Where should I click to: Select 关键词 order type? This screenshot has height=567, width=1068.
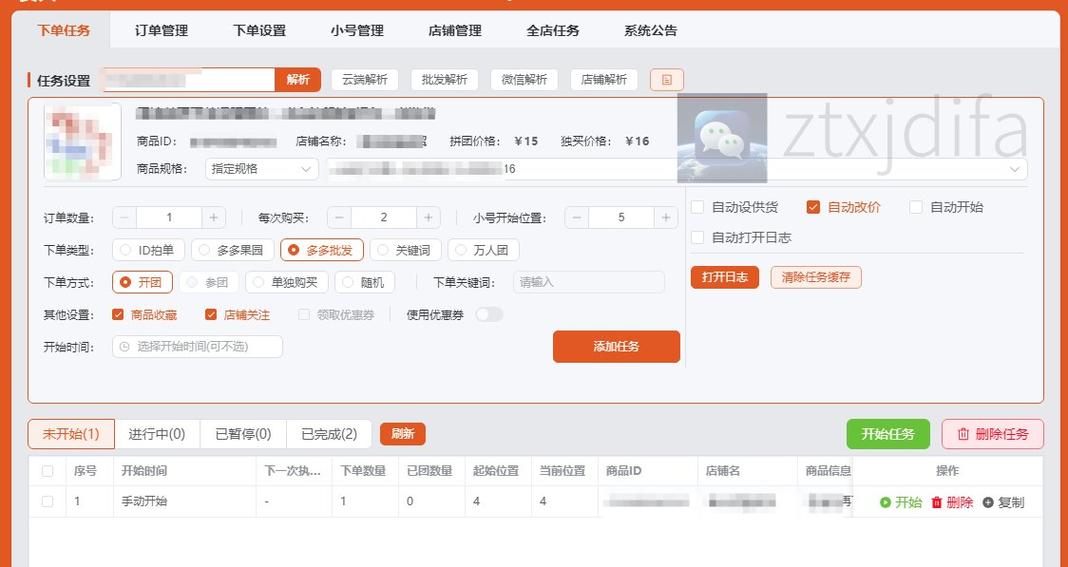[405, 250]
